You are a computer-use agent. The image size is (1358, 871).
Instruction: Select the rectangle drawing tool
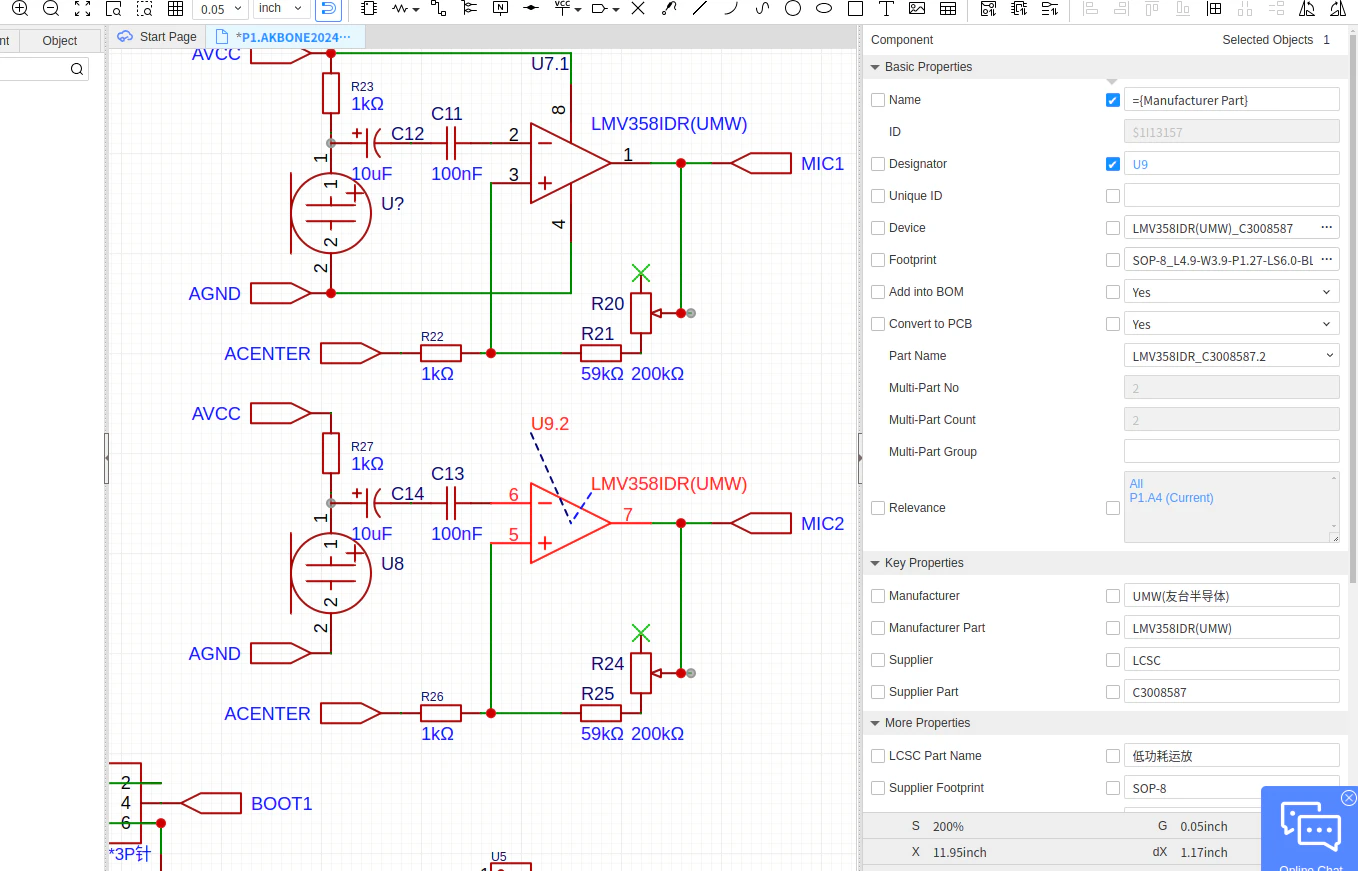tap(855, 9)
